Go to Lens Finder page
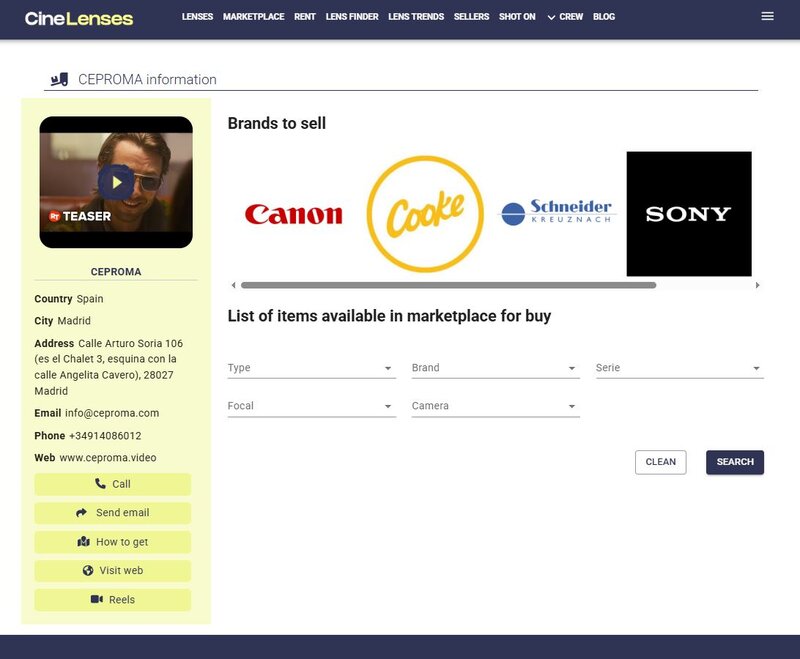This screenshot has width=800, height=659. coord(351,17)
